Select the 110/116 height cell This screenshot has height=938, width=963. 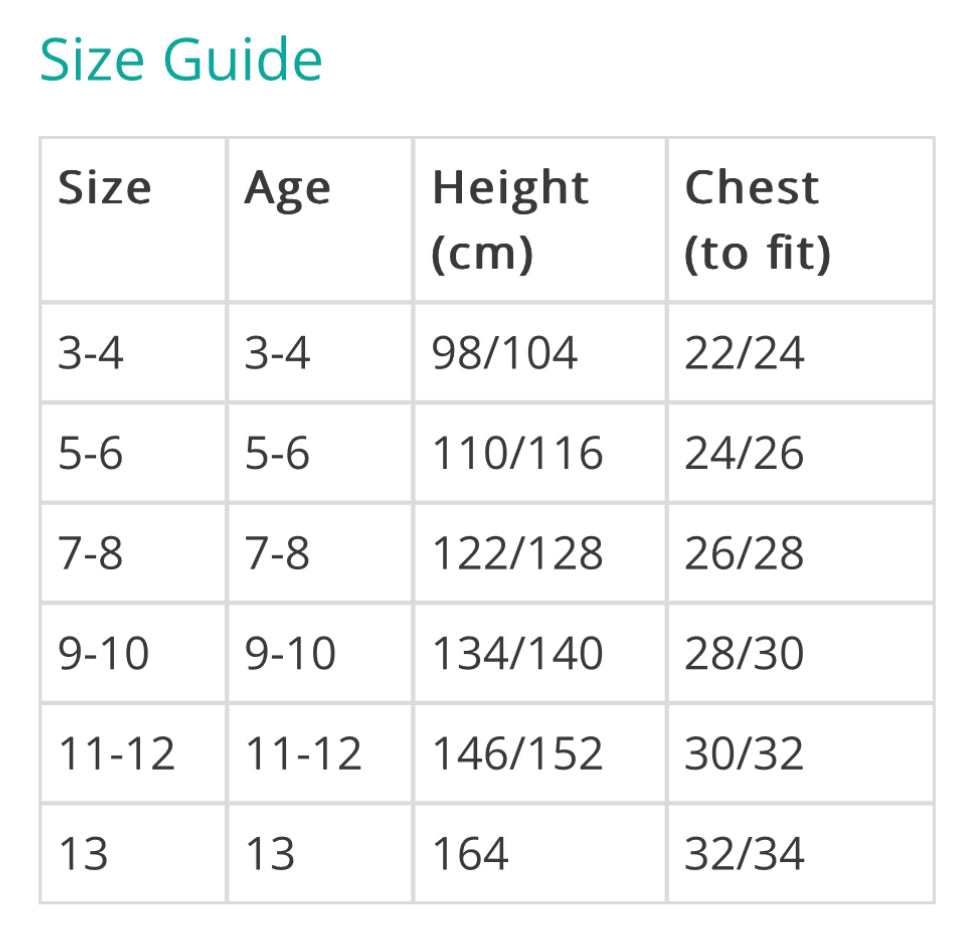point(518,453)
